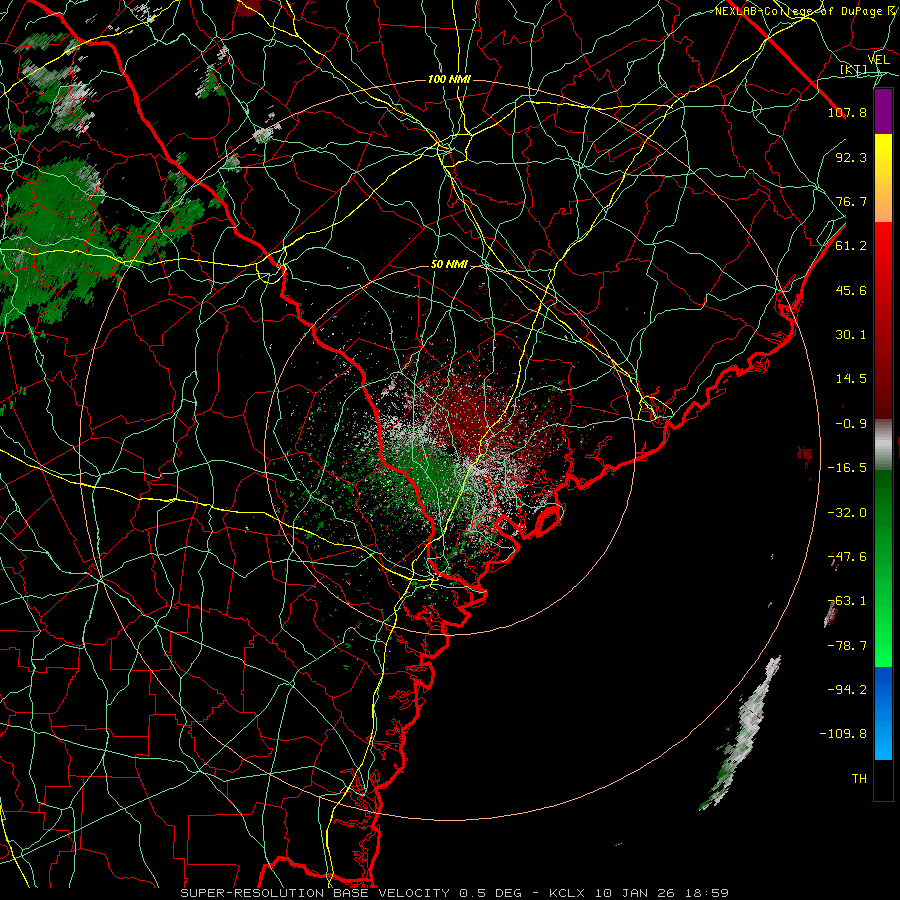
Task: Click the TH label at the scale bottom
Action: coord(859,779)
